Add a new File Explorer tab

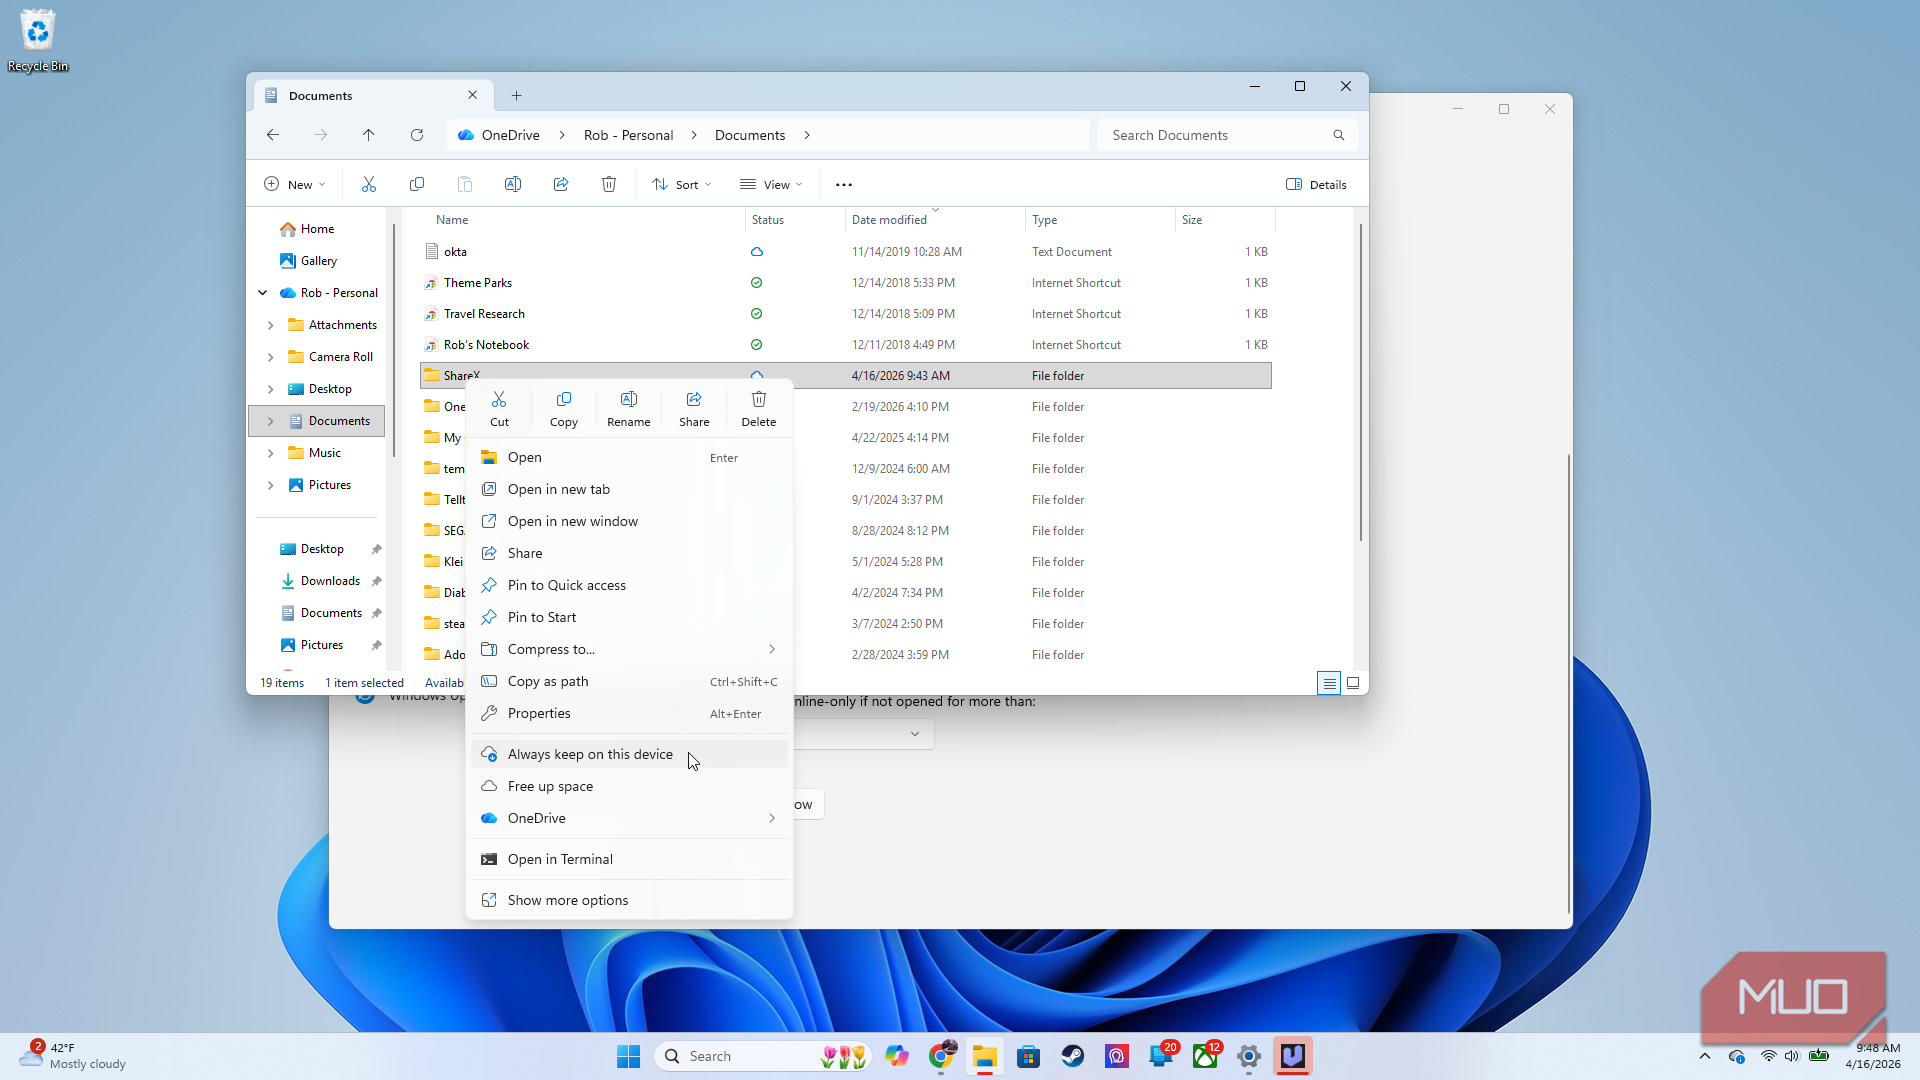point(517,96)
